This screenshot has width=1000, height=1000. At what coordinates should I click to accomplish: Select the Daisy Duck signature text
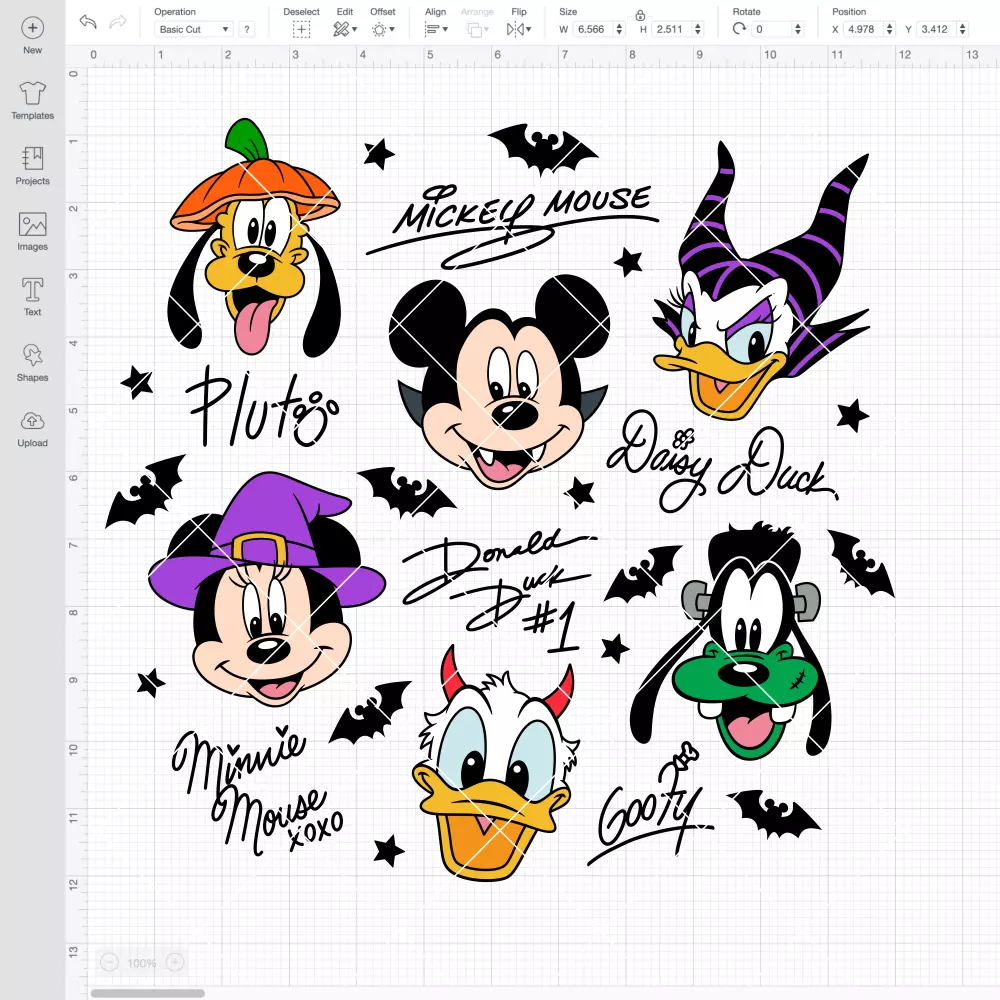point(721,461)
